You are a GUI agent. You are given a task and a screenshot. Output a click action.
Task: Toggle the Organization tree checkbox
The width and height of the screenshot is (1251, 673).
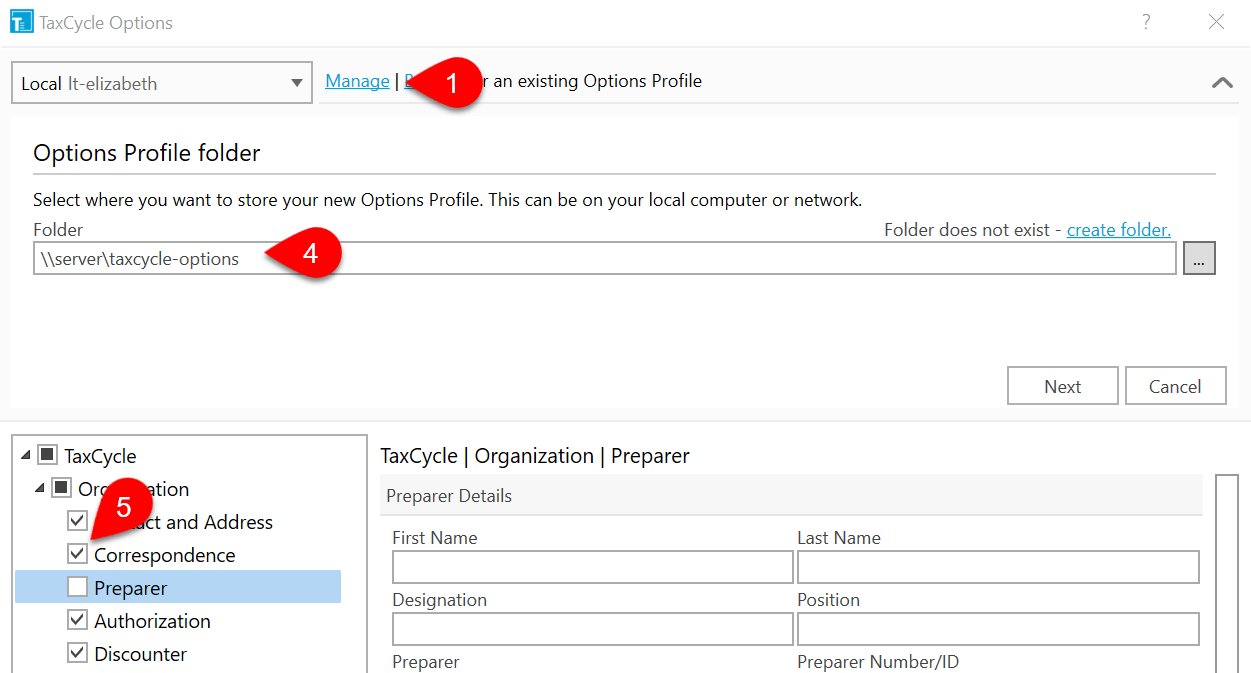61,488
